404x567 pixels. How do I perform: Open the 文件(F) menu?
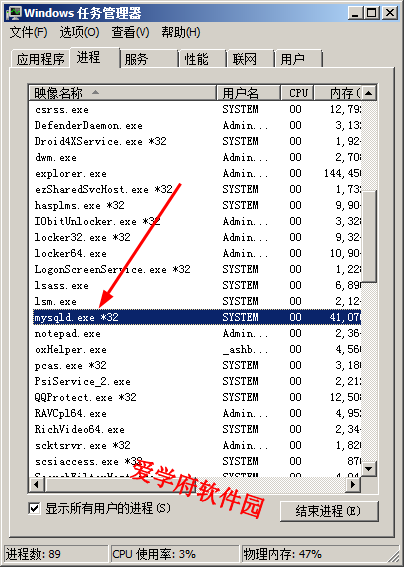pos(29,33)
